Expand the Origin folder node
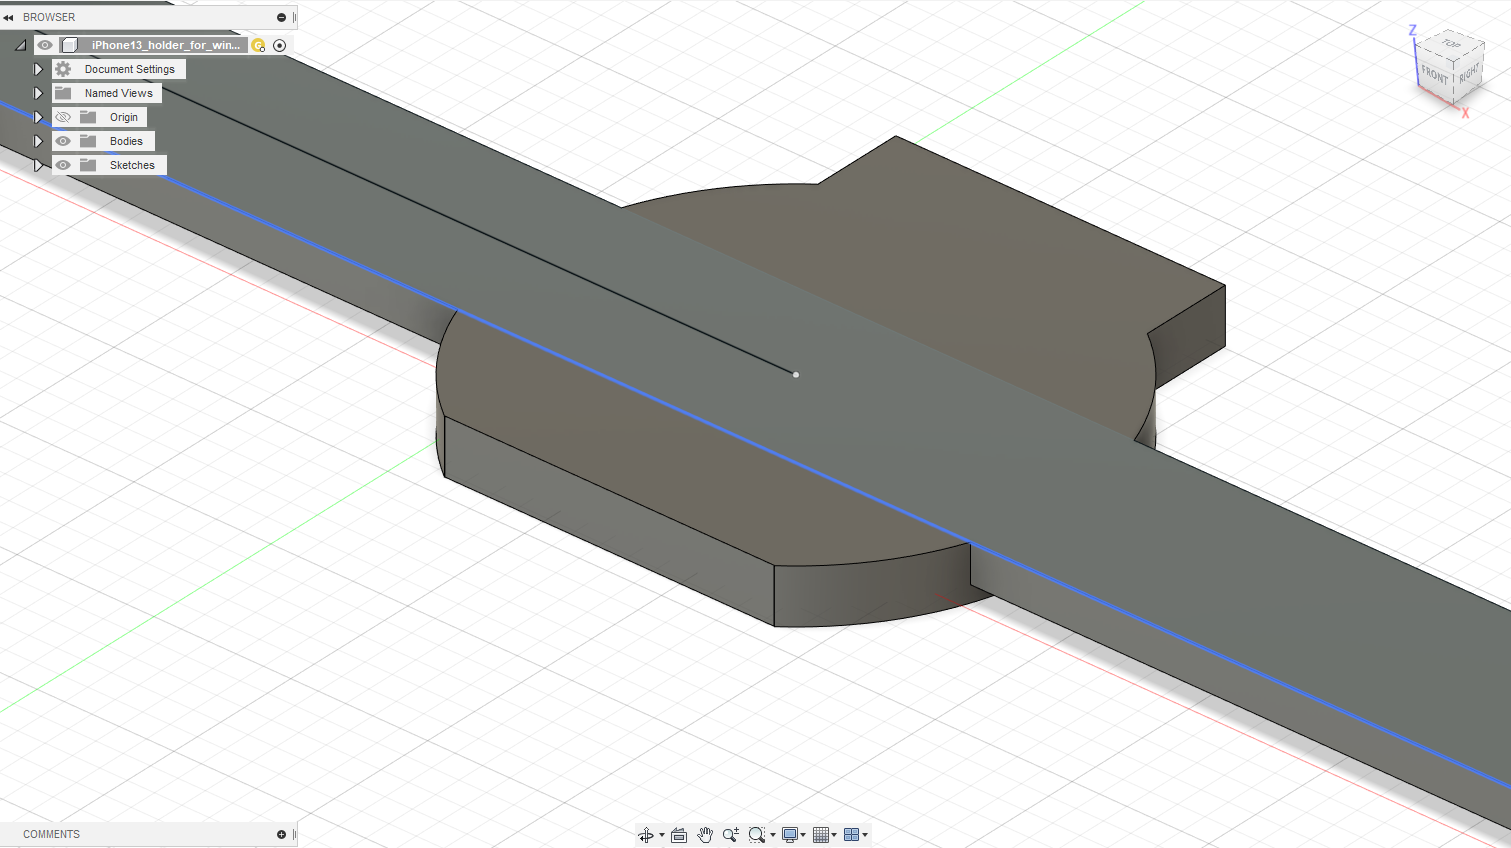 coord(38,117)
